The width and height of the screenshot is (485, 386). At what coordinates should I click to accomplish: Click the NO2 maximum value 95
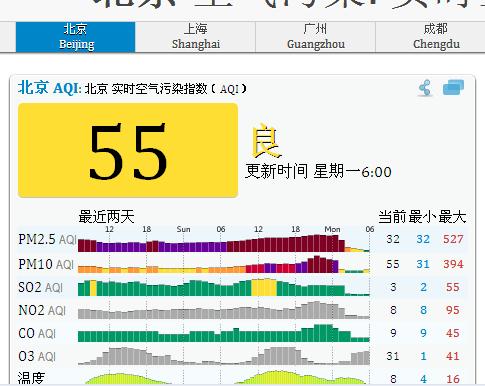(x=453, y=310)
